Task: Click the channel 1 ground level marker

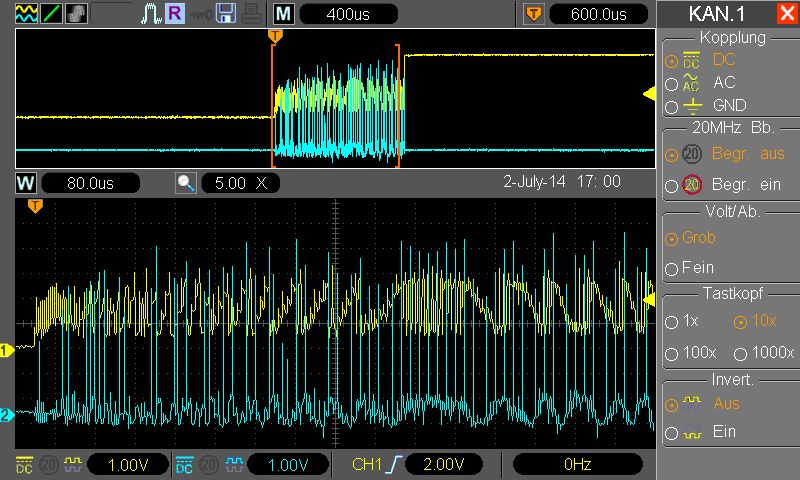Action: [x=7, y=350]
